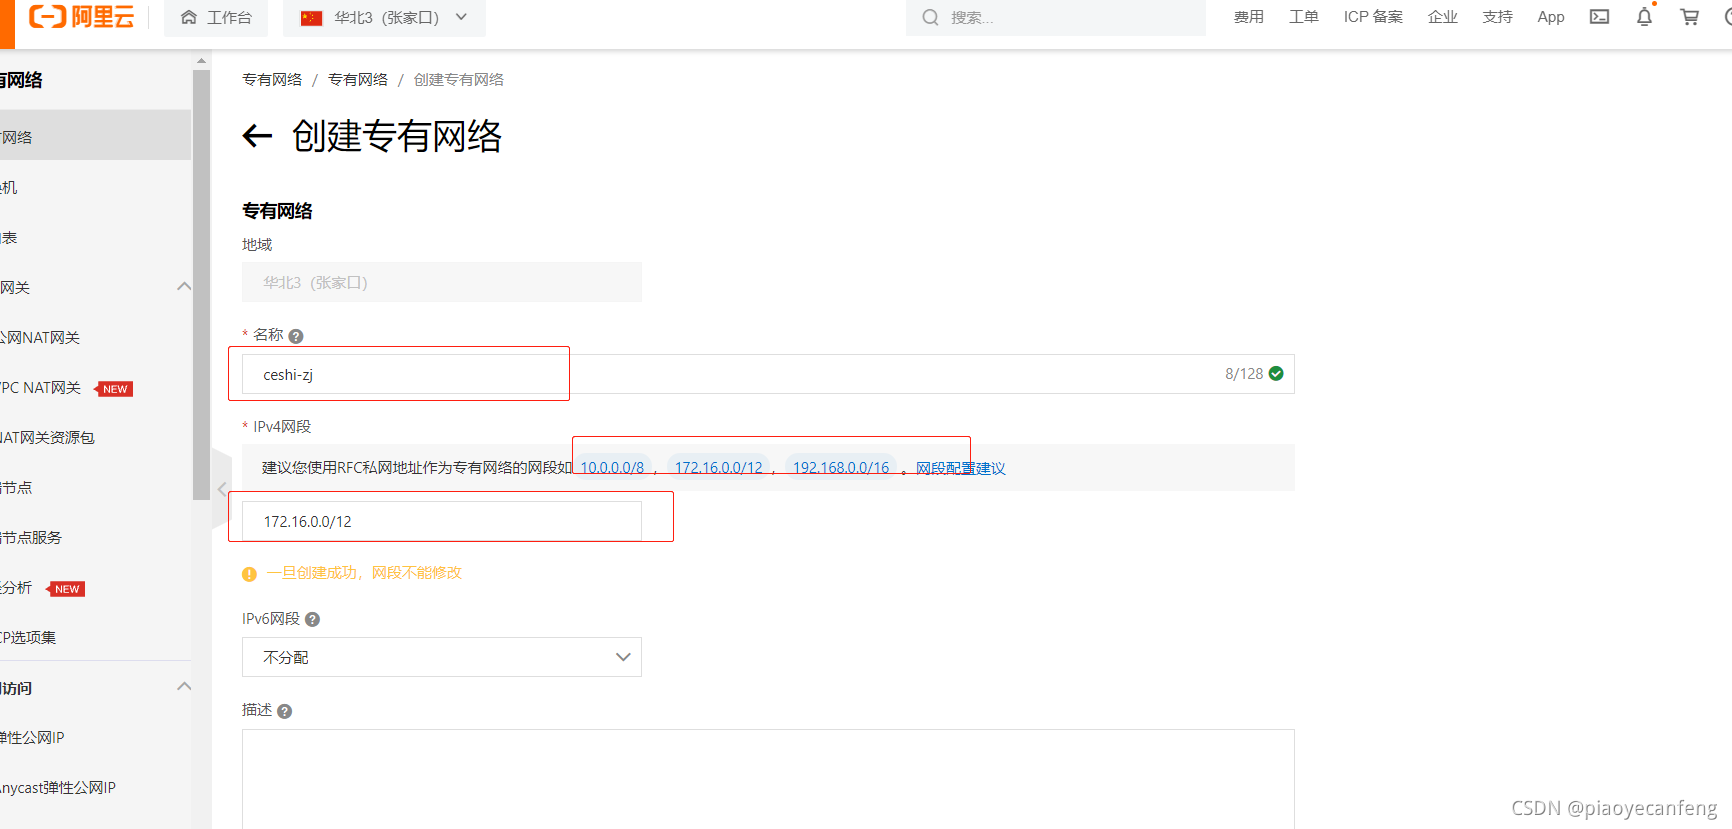Open the ICP 备案 menu

(1373, 17)
